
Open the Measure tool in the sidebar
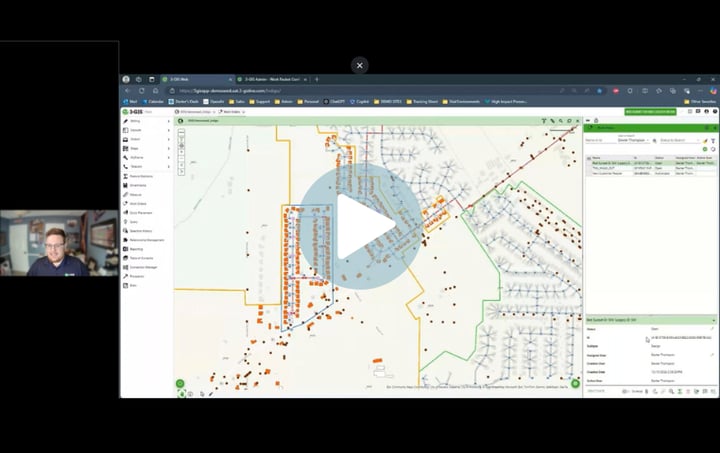coord(133,195)
